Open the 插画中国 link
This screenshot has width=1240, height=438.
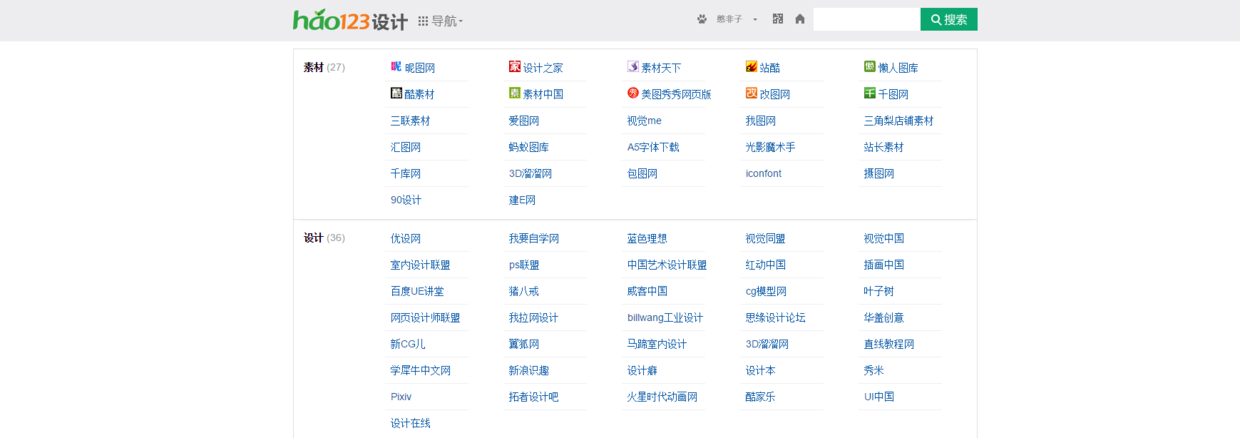[884, 265]
